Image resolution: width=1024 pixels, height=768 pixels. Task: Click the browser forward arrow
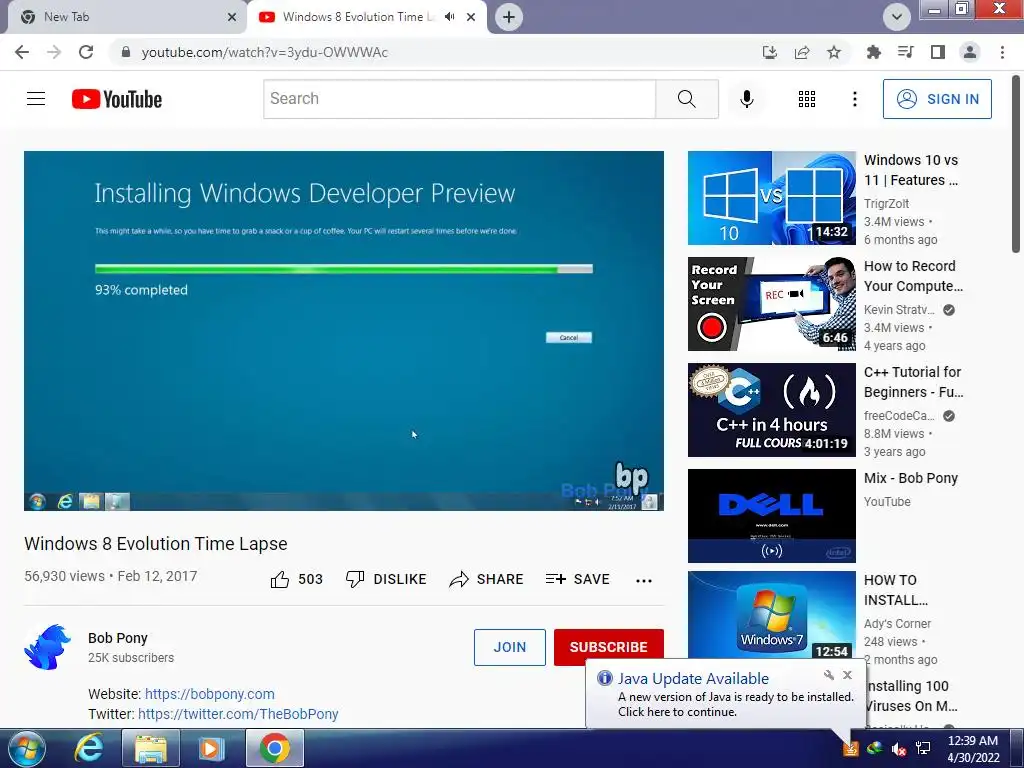pyautogui.click(x=54, y=52)
